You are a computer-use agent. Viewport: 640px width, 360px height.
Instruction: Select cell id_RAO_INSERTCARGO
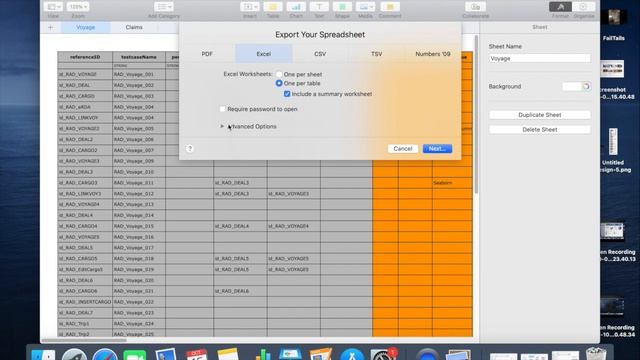(85, 302)
